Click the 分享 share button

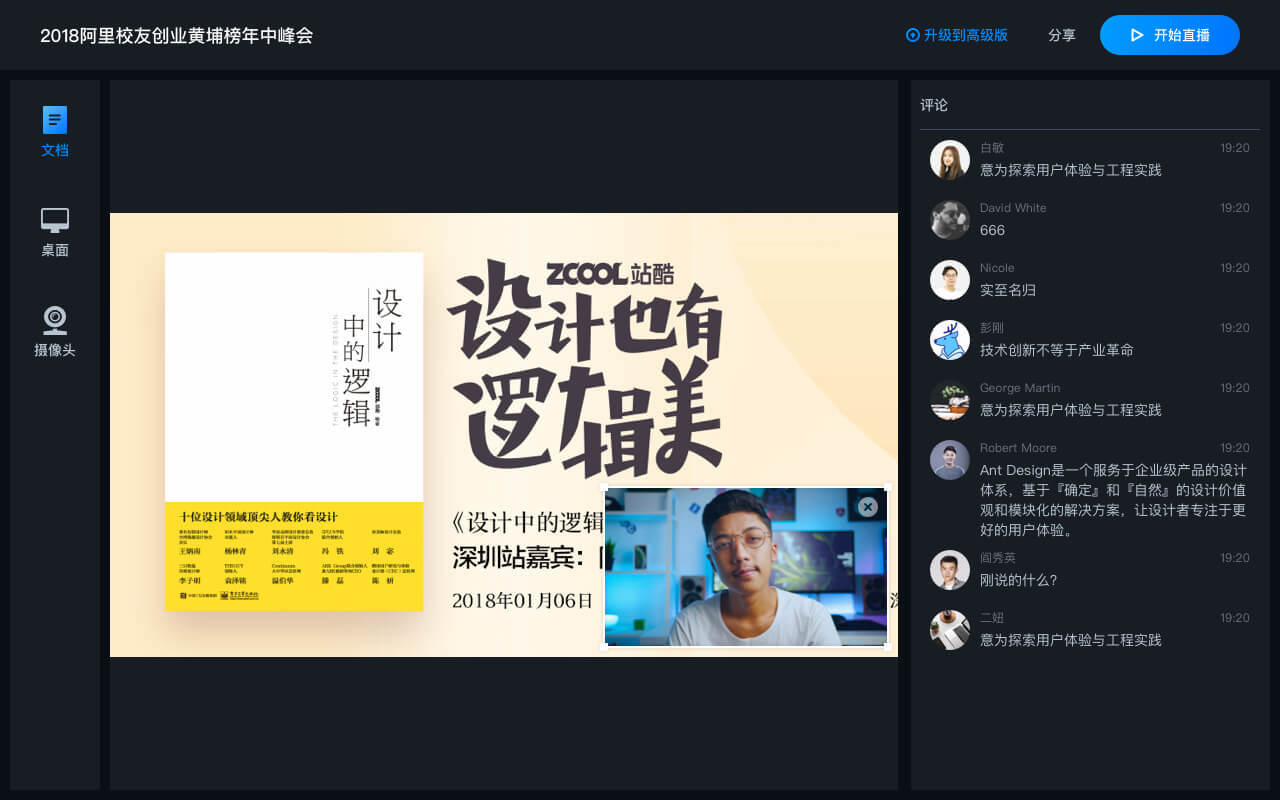1061,35
